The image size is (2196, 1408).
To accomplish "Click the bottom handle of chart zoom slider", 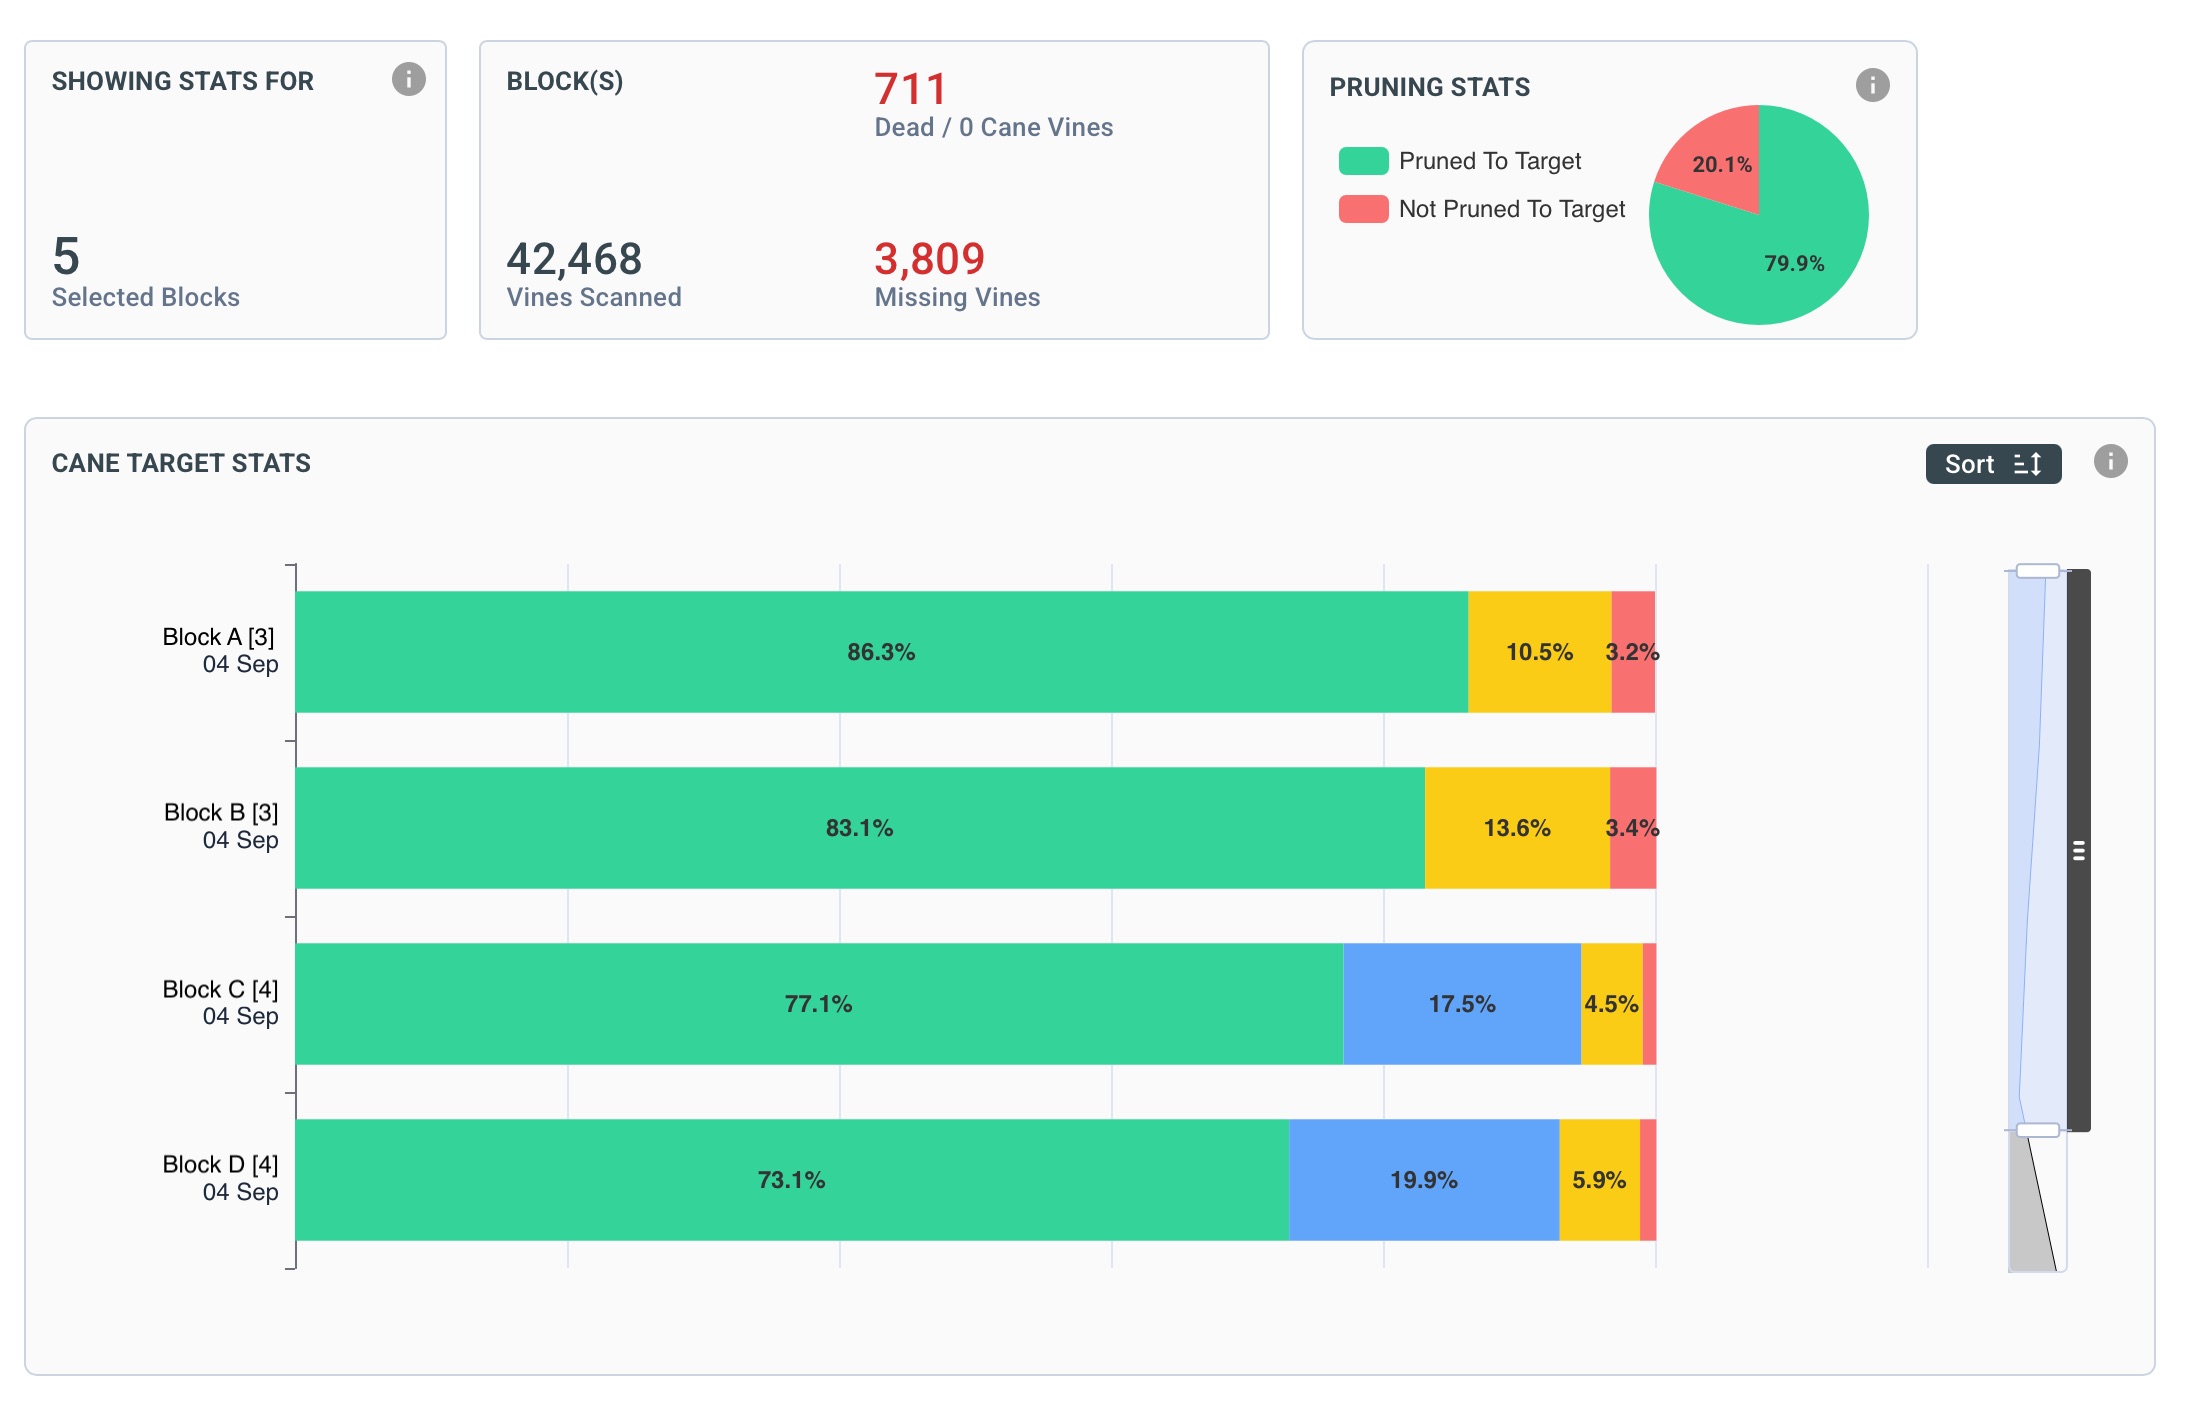I will [x=2037, y=1130].
